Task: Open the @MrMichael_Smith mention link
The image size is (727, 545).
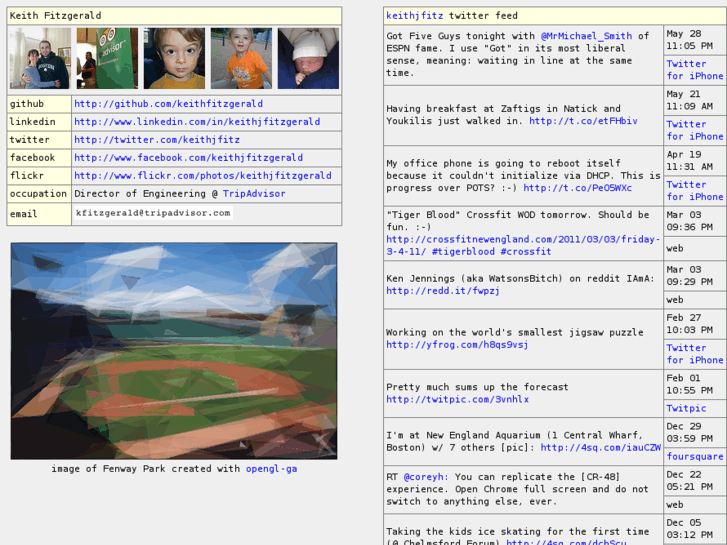Action: [x=586, y=36]
